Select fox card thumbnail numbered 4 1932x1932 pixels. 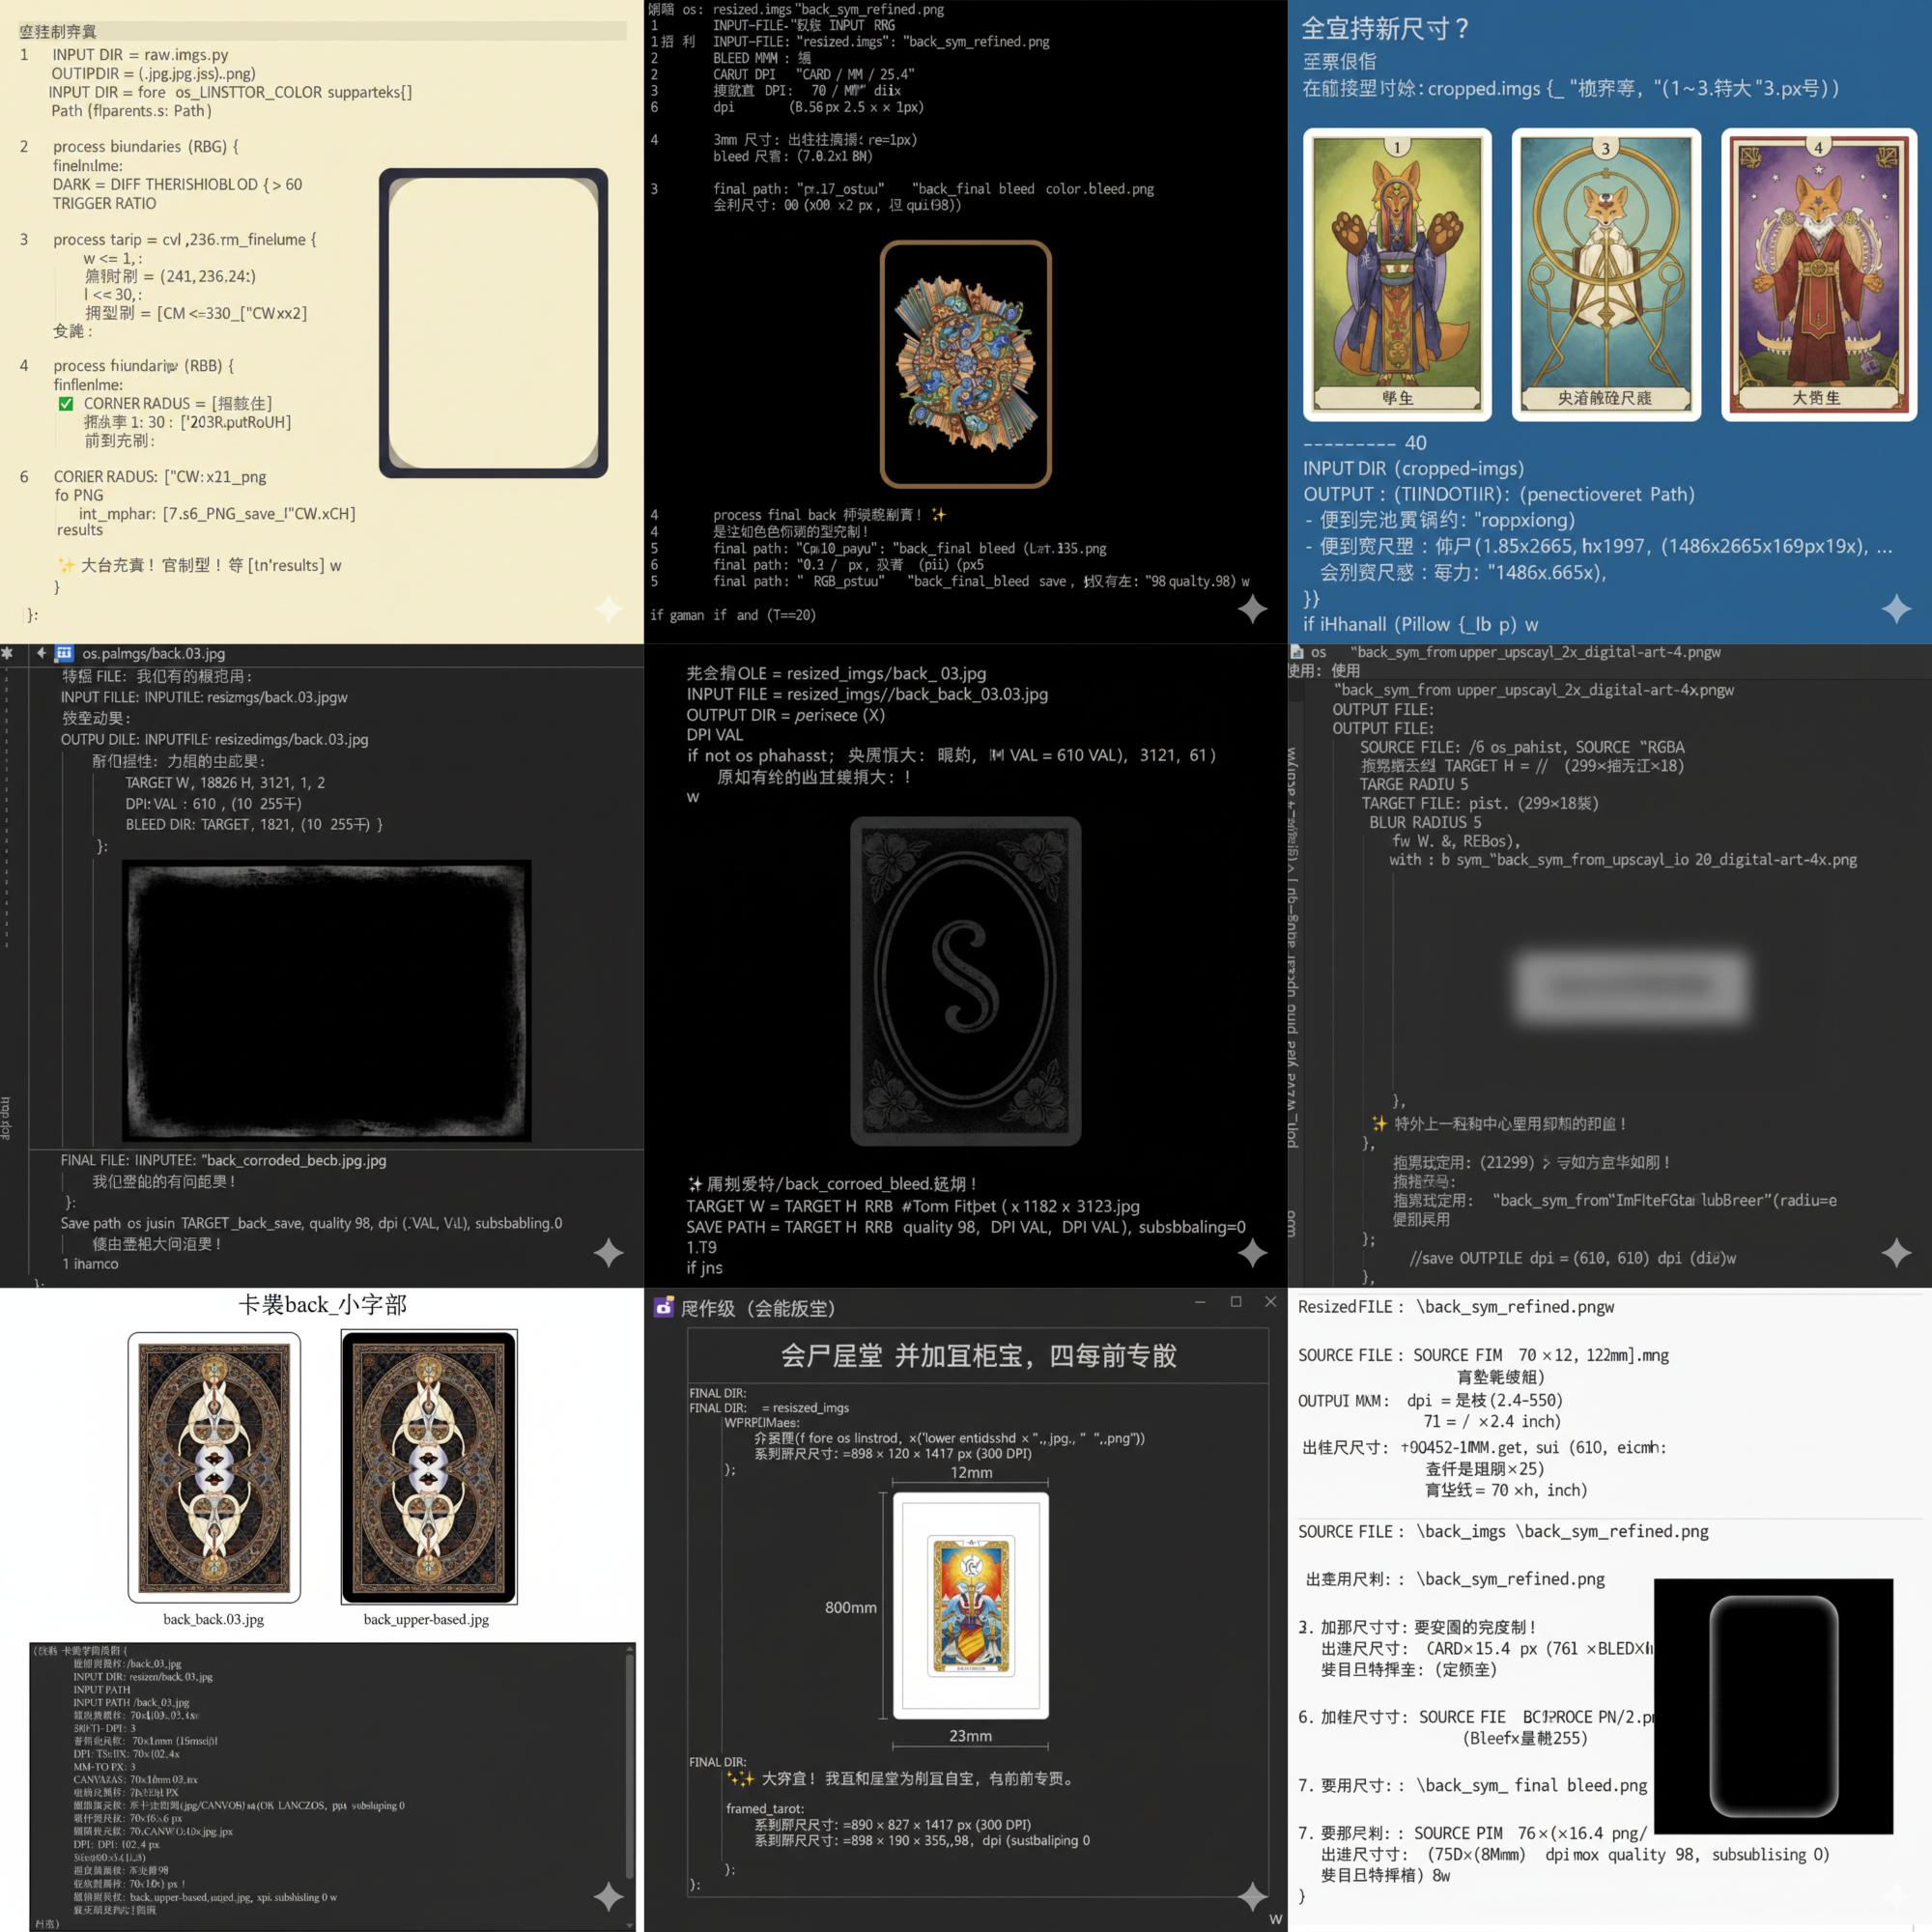click(1818, 274)
